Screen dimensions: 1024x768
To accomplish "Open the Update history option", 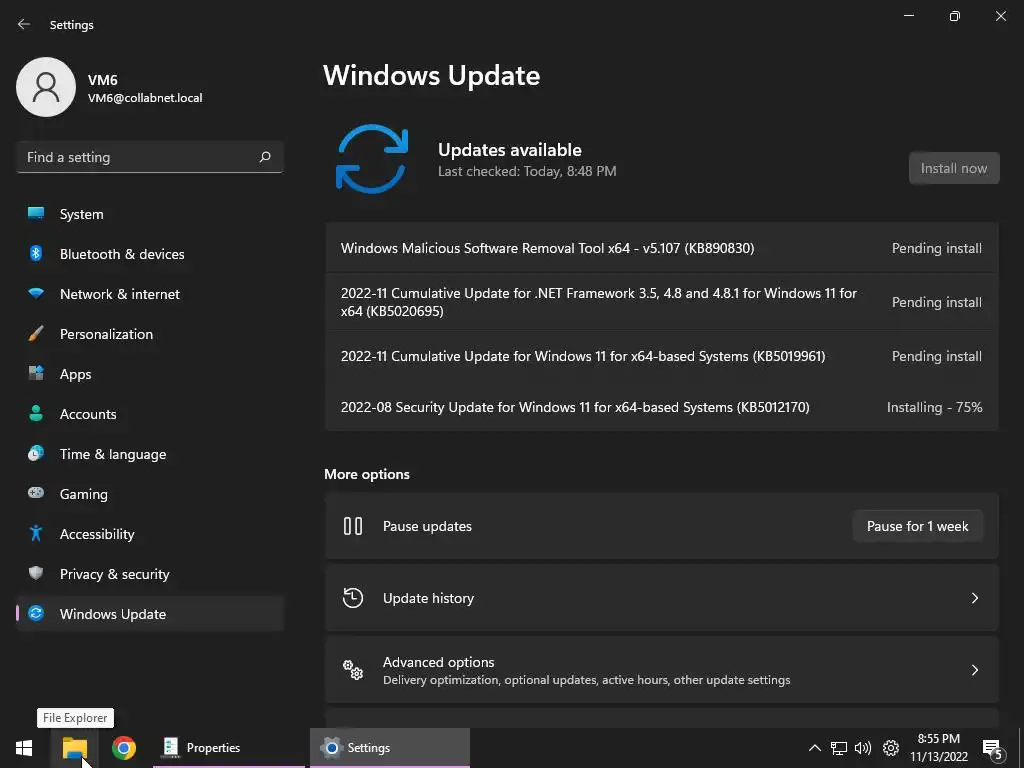I will (662, 598).
